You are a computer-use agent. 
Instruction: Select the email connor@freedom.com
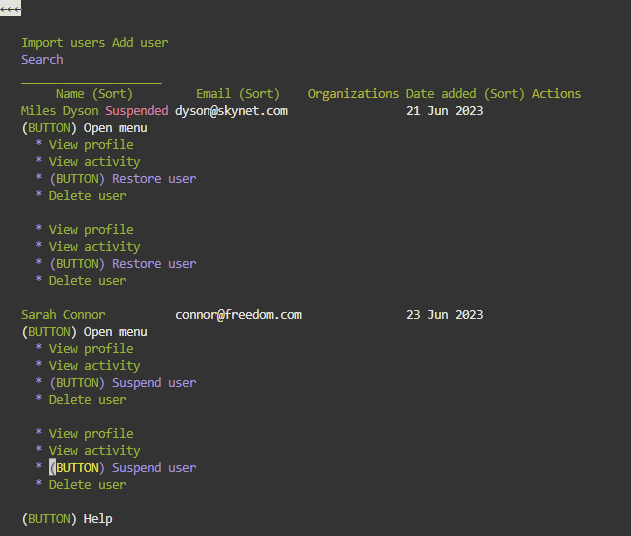point(238,315)
